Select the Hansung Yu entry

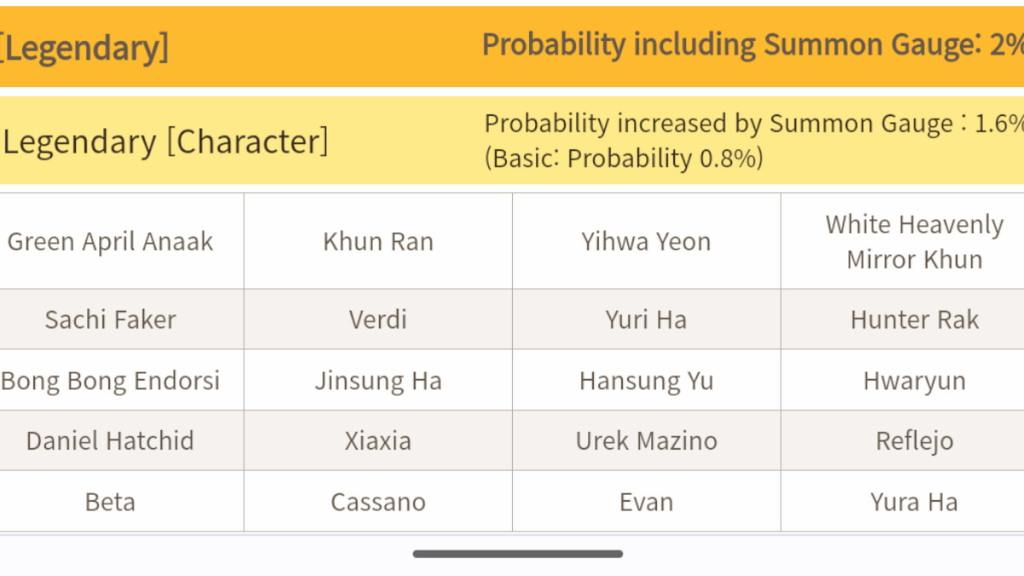pos(647,380)
